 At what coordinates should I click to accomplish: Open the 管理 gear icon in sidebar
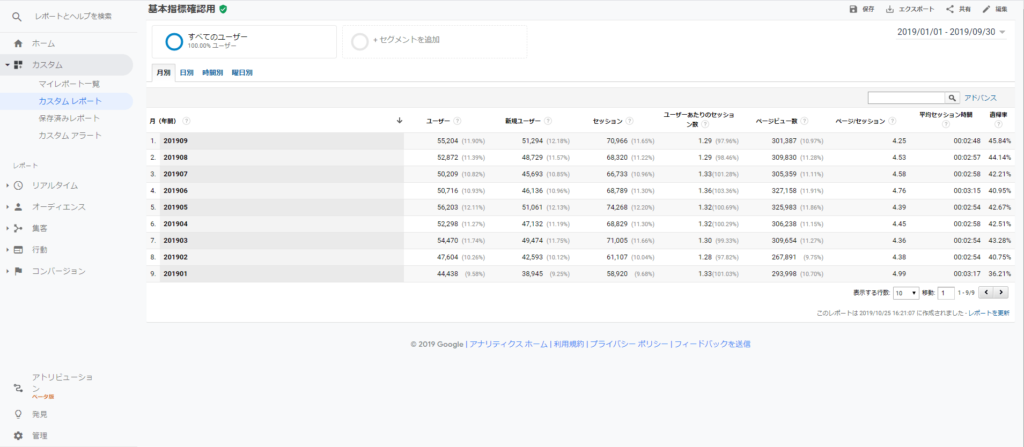18,436
